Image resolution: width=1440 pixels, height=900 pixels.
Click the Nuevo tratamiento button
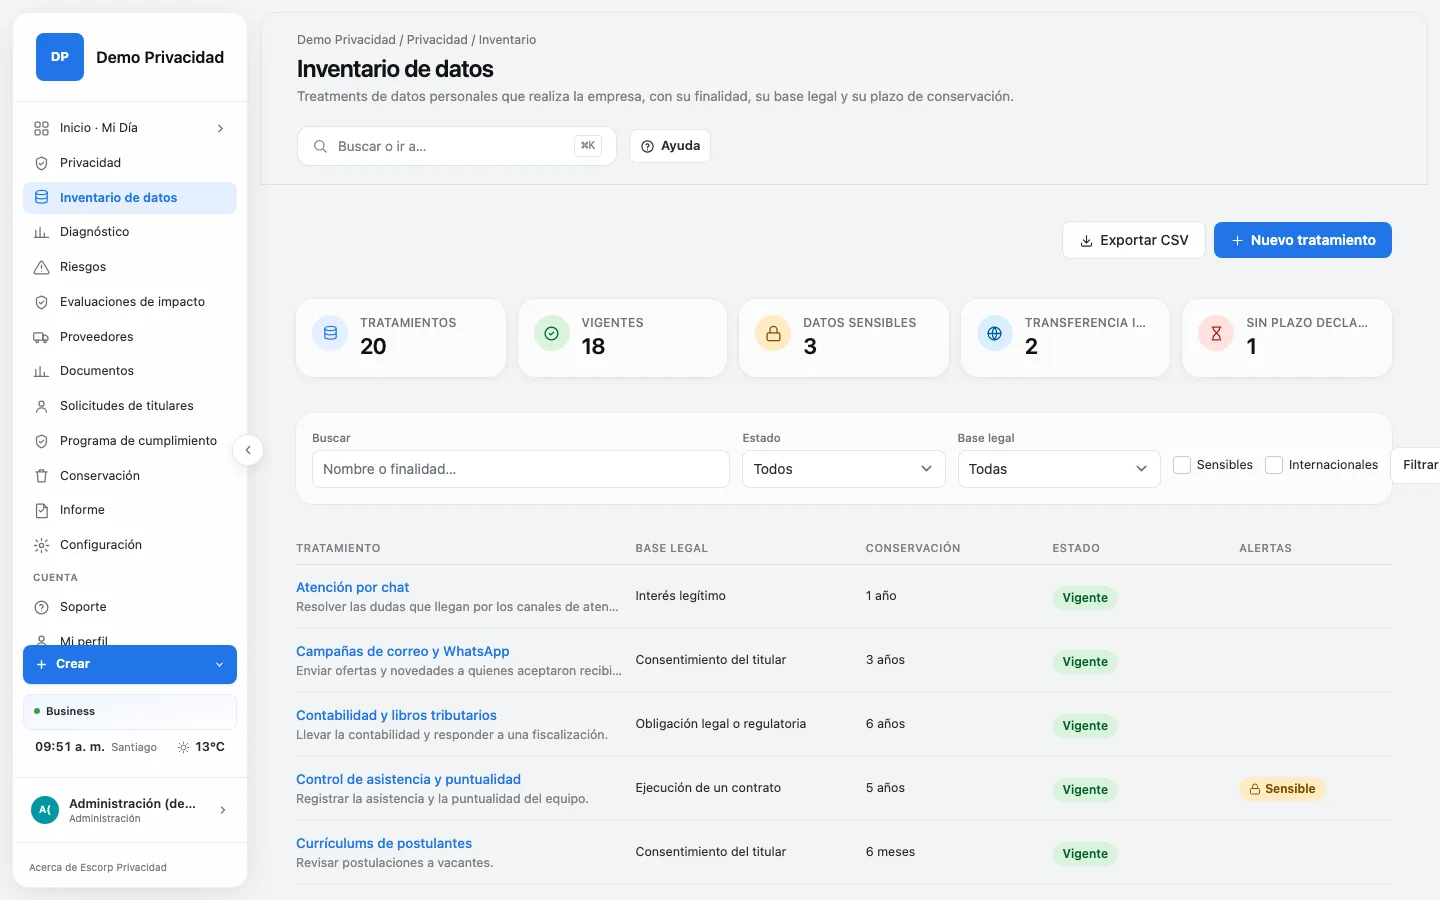pyautogui.click(x=1302, y=240)
